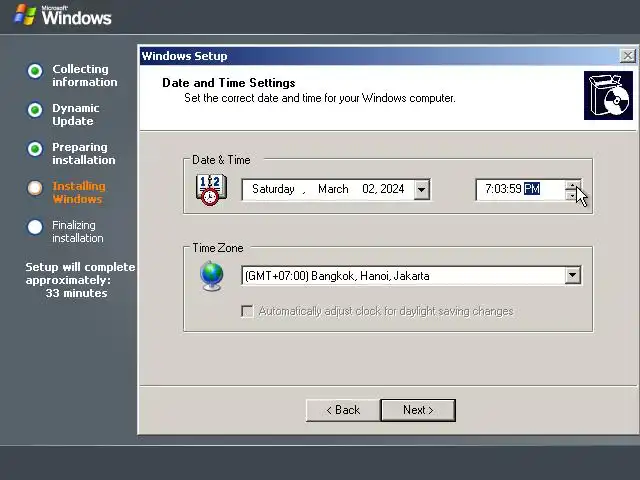This screenshot has width=640, height=480.
Task: Click the Bangkok, Hanoi, Jakarta time zone text
Action: [x=370, y=276]
